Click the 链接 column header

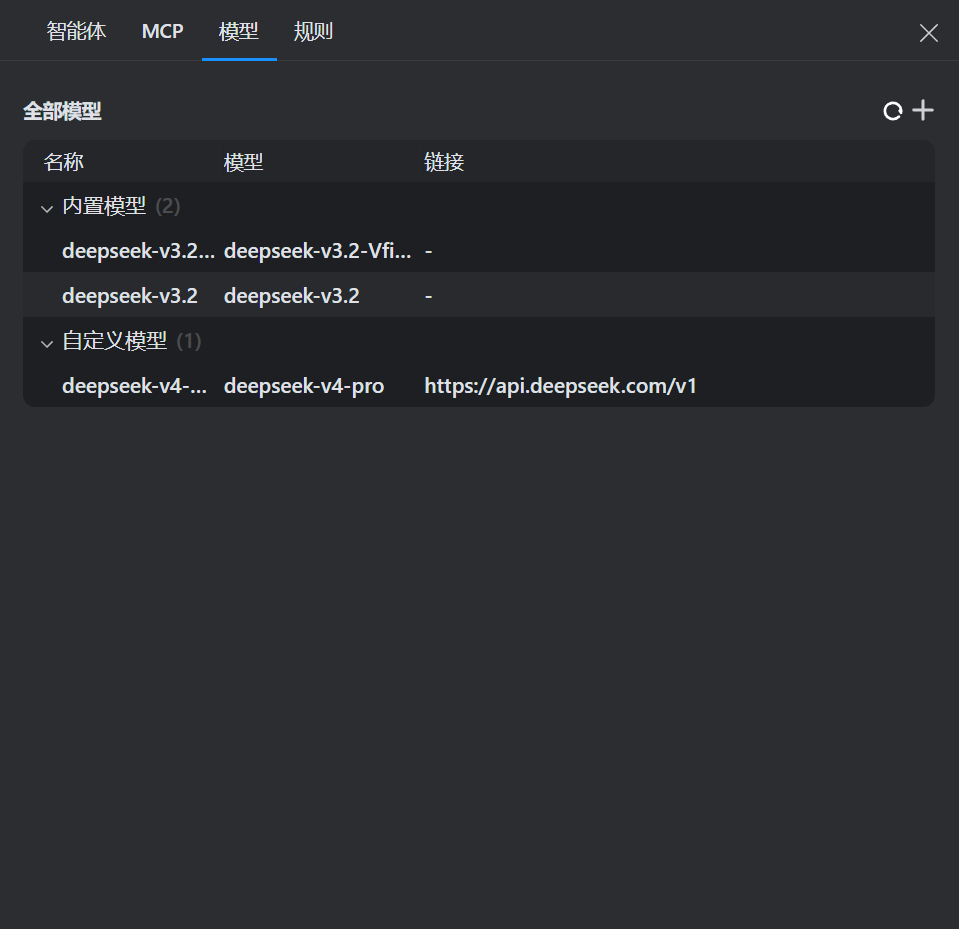pyautogui.click(x=444, y=162)
